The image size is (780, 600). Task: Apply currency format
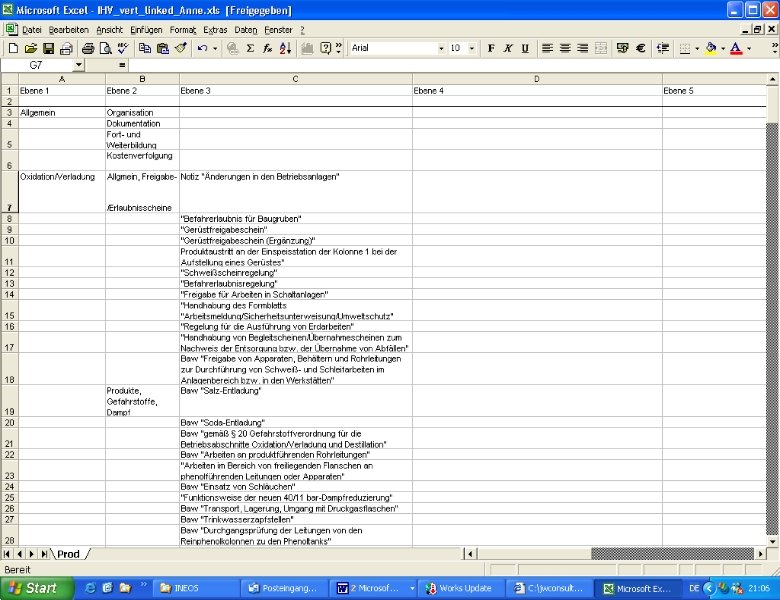pyautogui.click(x=622, y=48)
